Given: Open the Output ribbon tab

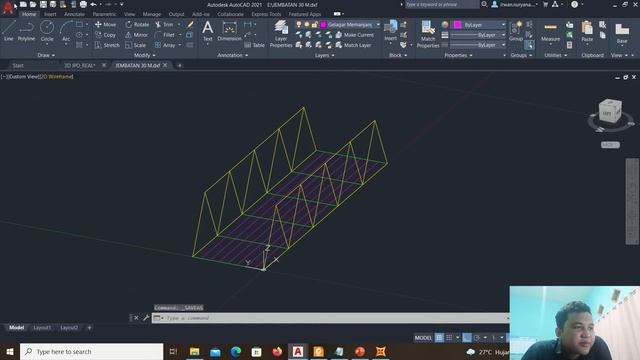Looking at the screenshot, I should point(176,14).
